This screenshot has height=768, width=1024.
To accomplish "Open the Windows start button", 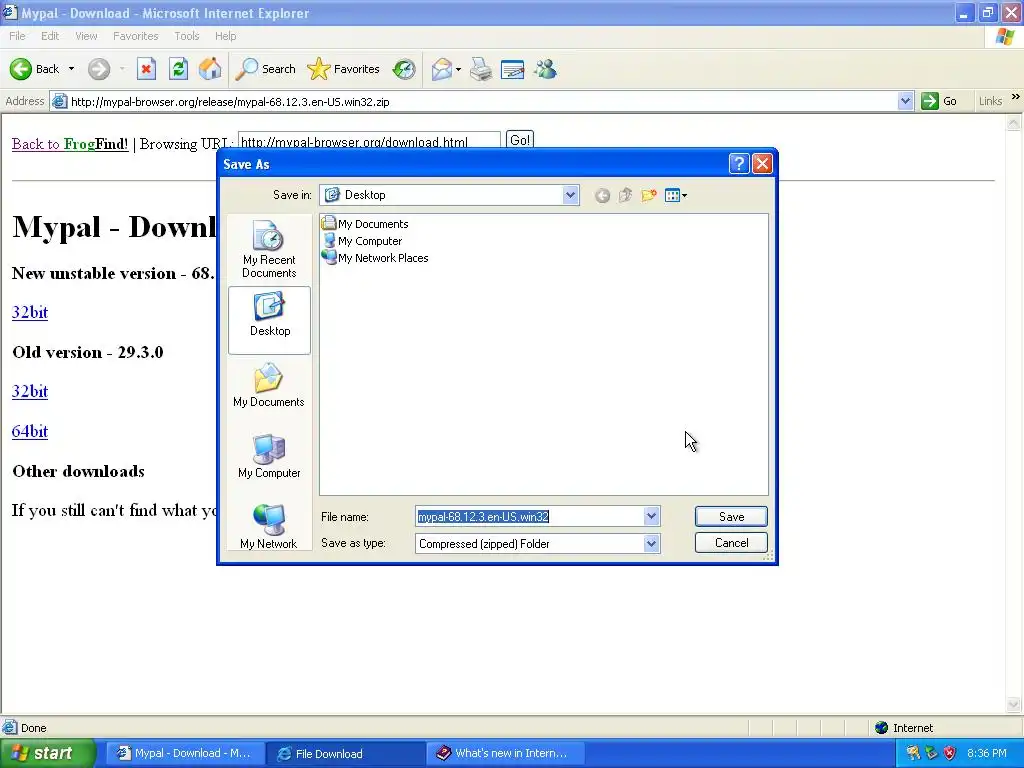I will point(48,753).
